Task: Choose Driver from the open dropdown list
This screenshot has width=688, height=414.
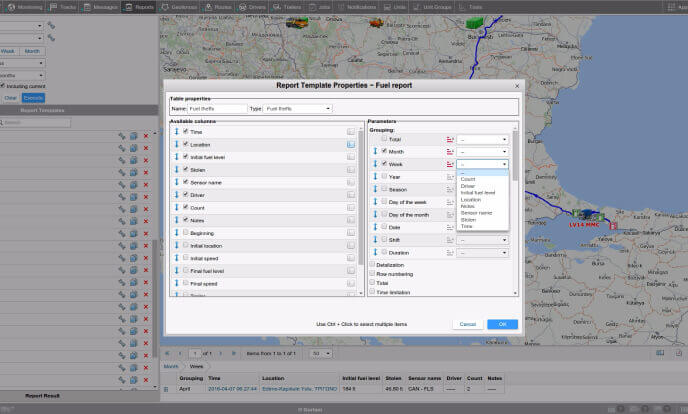Action: point(468,185)
